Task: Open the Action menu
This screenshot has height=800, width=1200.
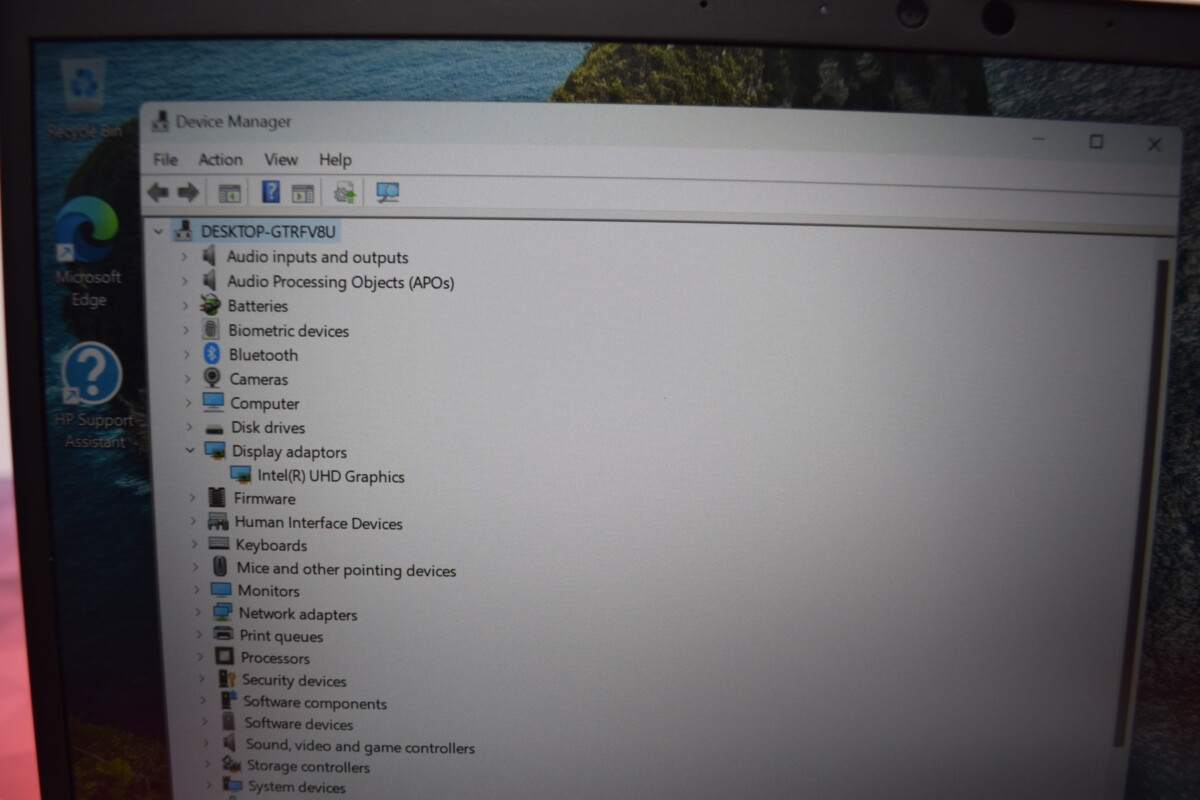Action: pos(220,160)
